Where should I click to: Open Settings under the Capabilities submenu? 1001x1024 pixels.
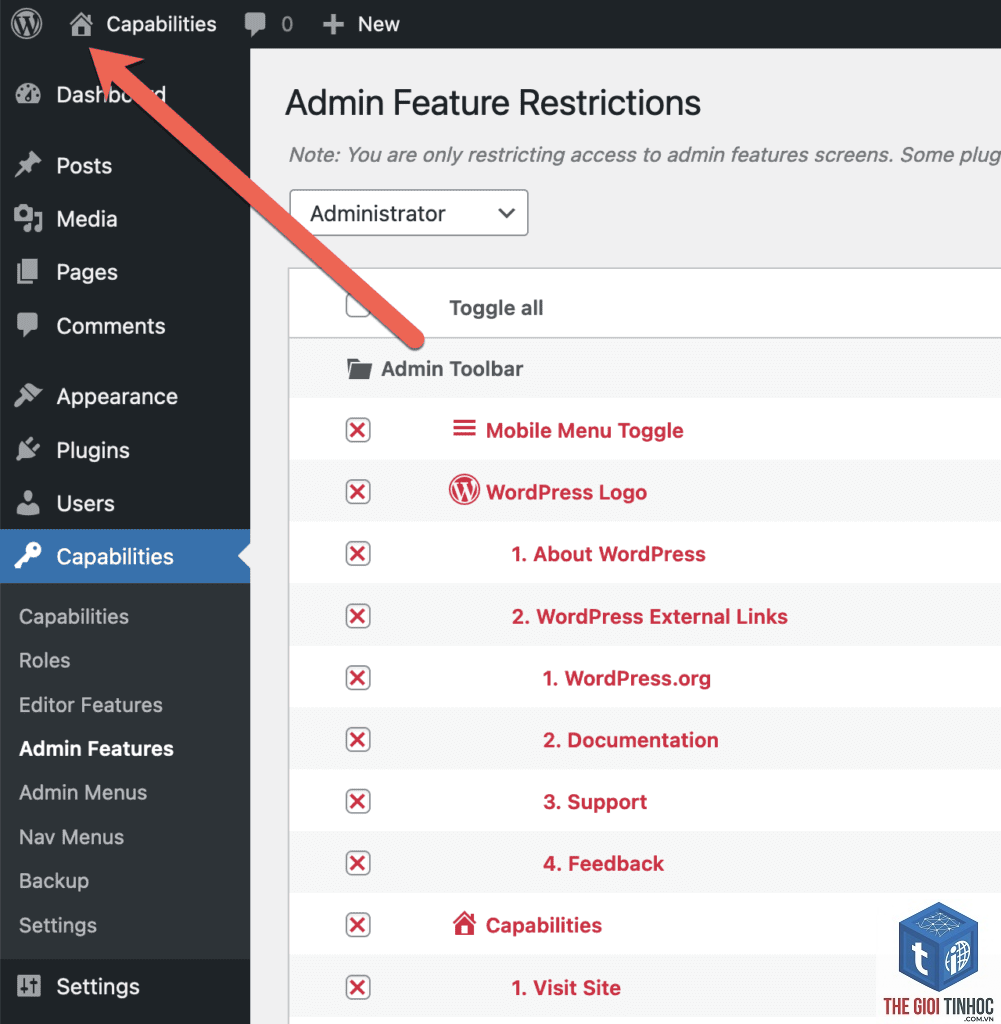(x=58, y=925)
